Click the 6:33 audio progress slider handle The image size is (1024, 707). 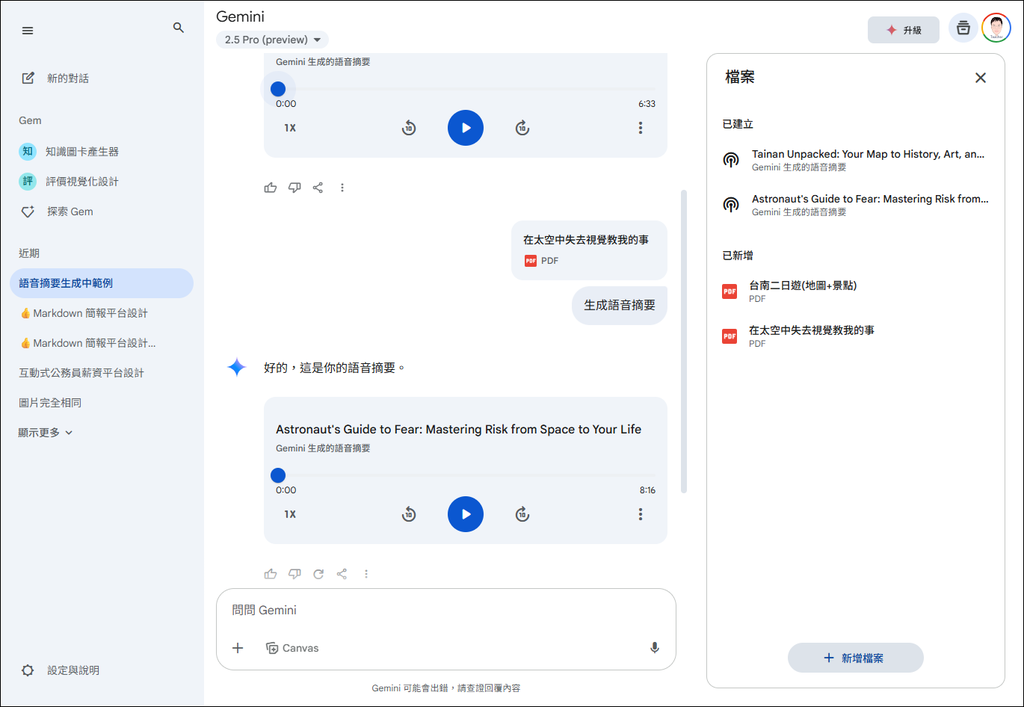point(278,89)
